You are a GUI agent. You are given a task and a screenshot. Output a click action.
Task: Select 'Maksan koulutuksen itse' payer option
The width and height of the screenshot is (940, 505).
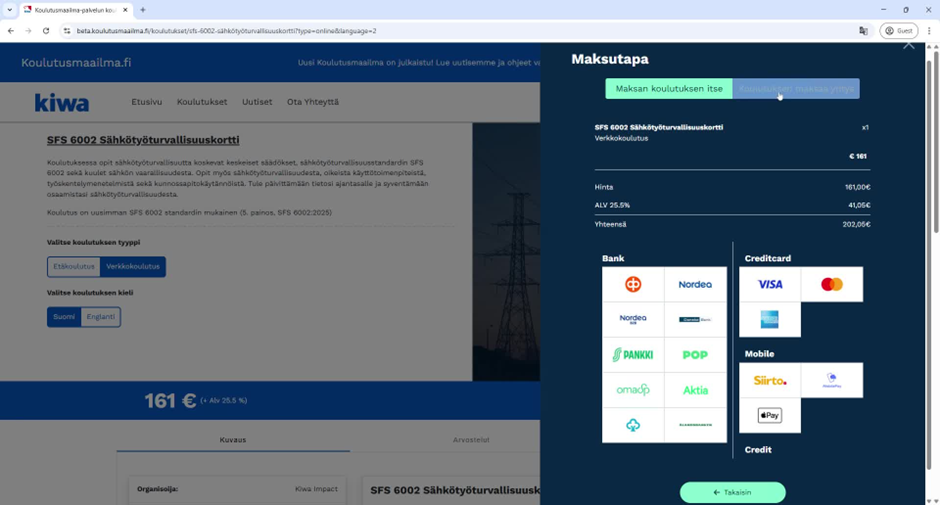(x=669, y=89)
